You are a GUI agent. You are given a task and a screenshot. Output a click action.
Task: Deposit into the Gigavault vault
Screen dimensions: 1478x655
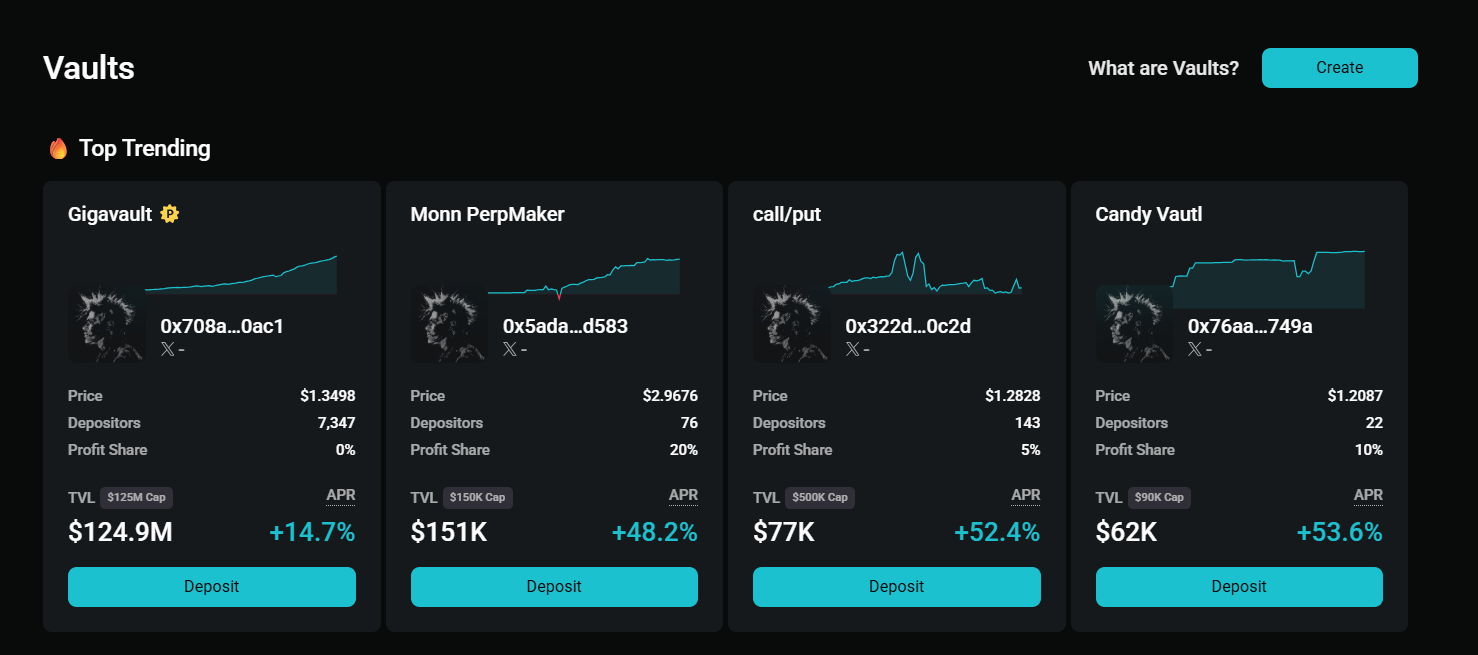pos(211,587)
